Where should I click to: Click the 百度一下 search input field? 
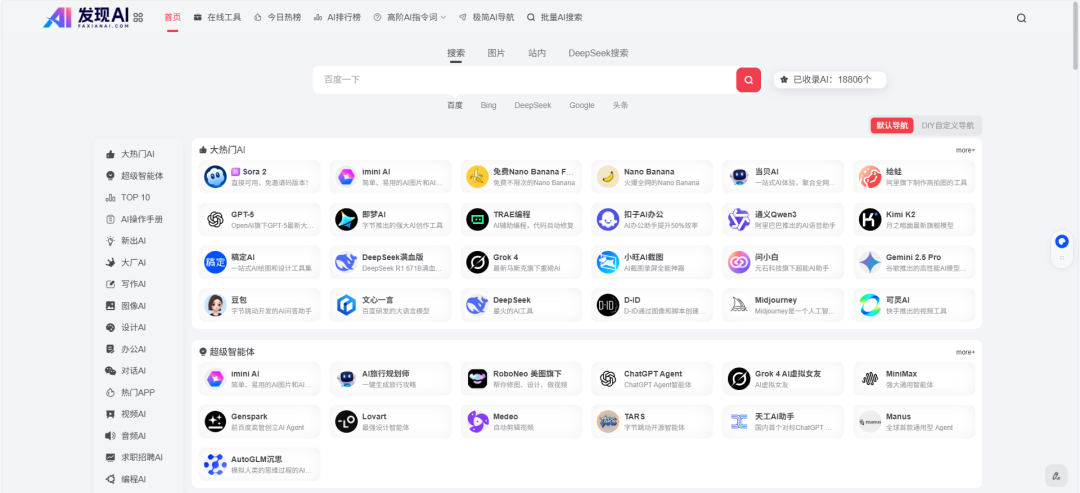click(524, 80)
